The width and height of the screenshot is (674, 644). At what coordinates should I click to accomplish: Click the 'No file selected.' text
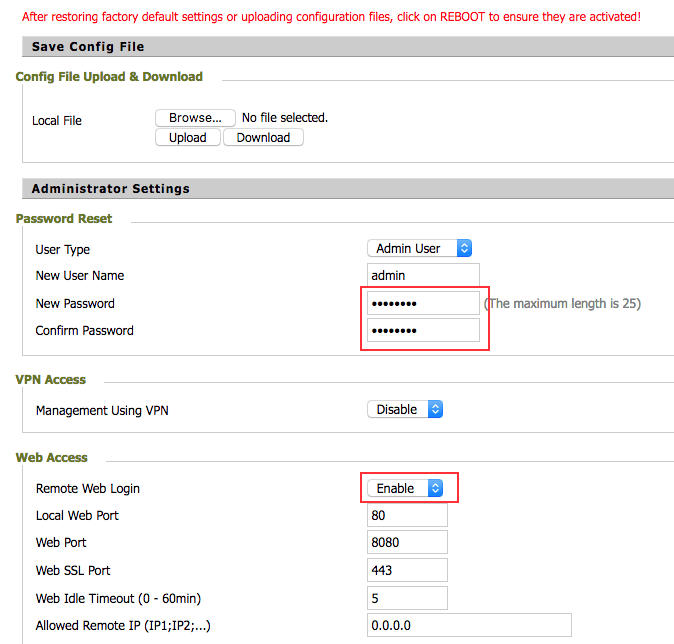tap(285, 118)
